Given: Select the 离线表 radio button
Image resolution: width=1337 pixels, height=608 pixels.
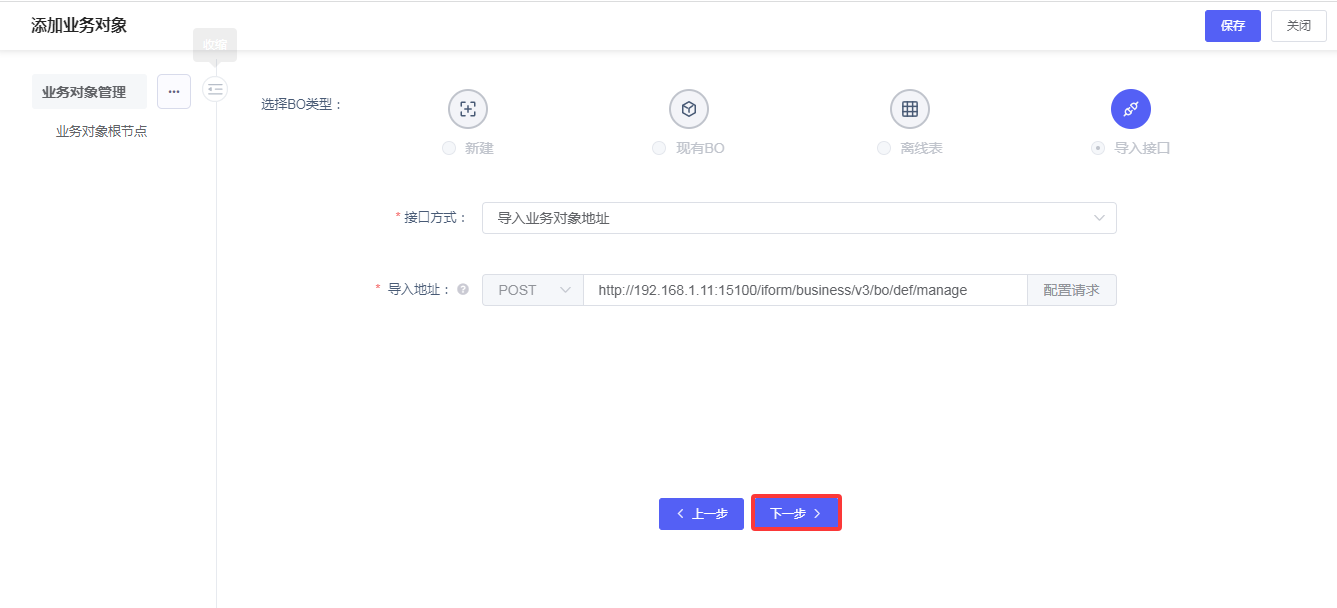Looking at the screenshot, I should (883, 148).
